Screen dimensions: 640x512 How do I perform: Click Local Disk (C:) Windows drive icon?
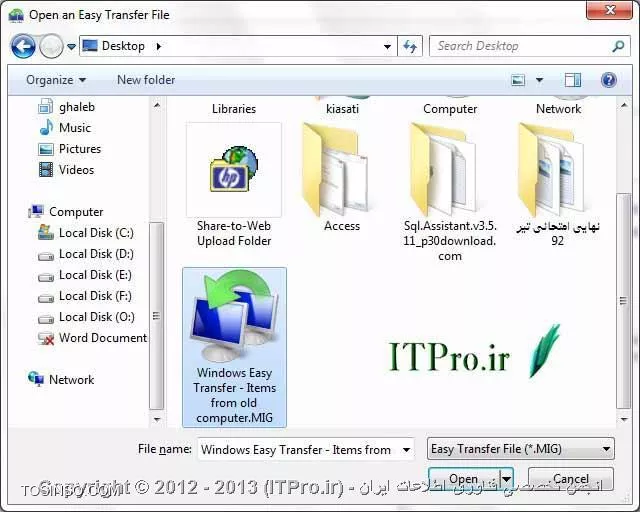(46, 233)
